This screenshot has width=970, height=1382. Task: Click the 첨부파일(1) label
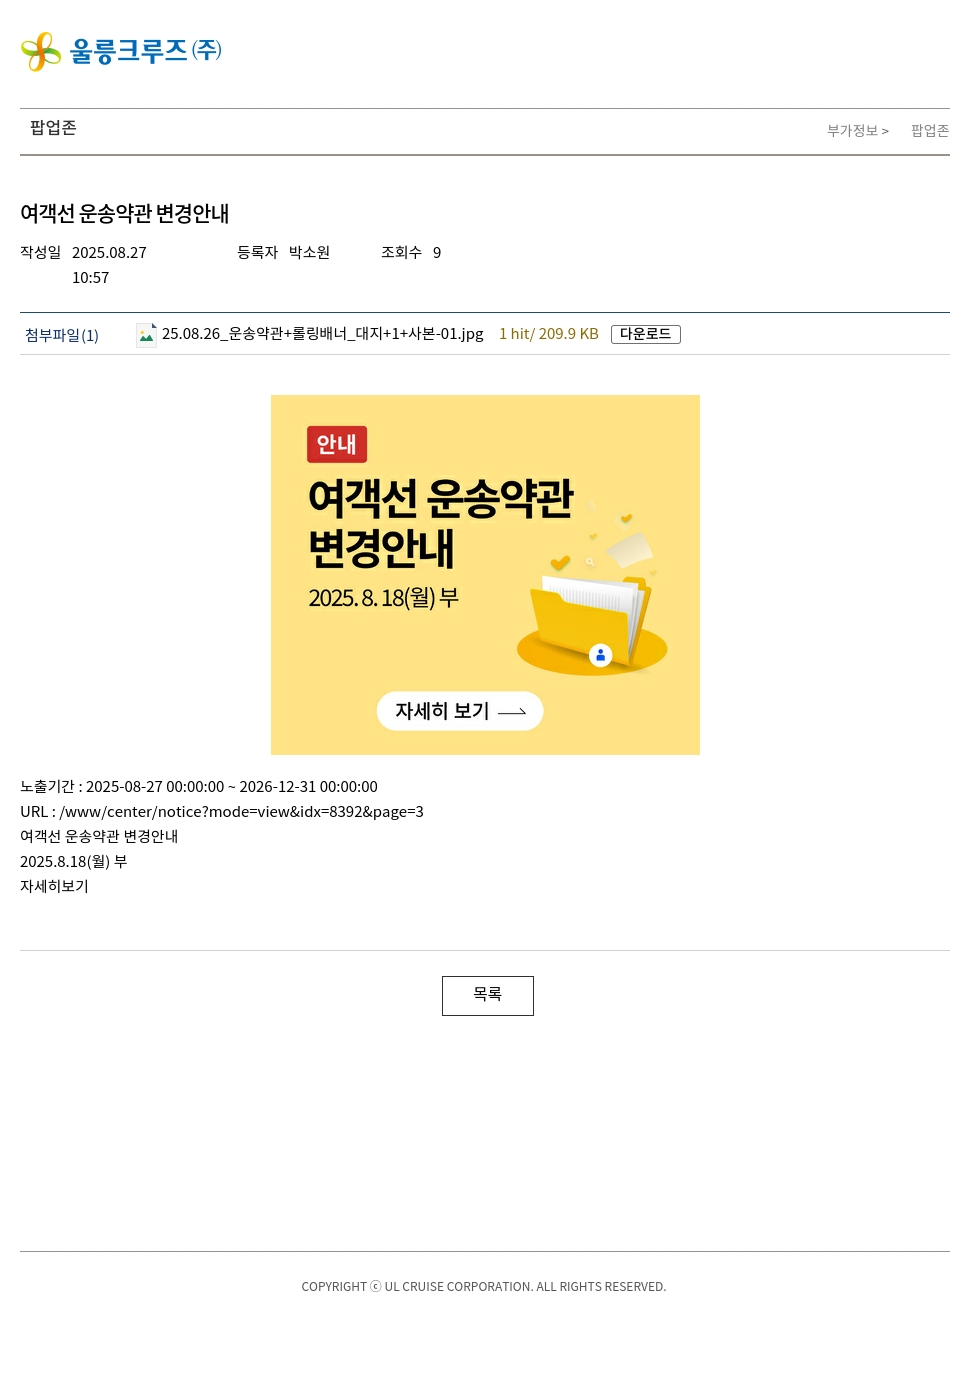click(x=62, y=335)
